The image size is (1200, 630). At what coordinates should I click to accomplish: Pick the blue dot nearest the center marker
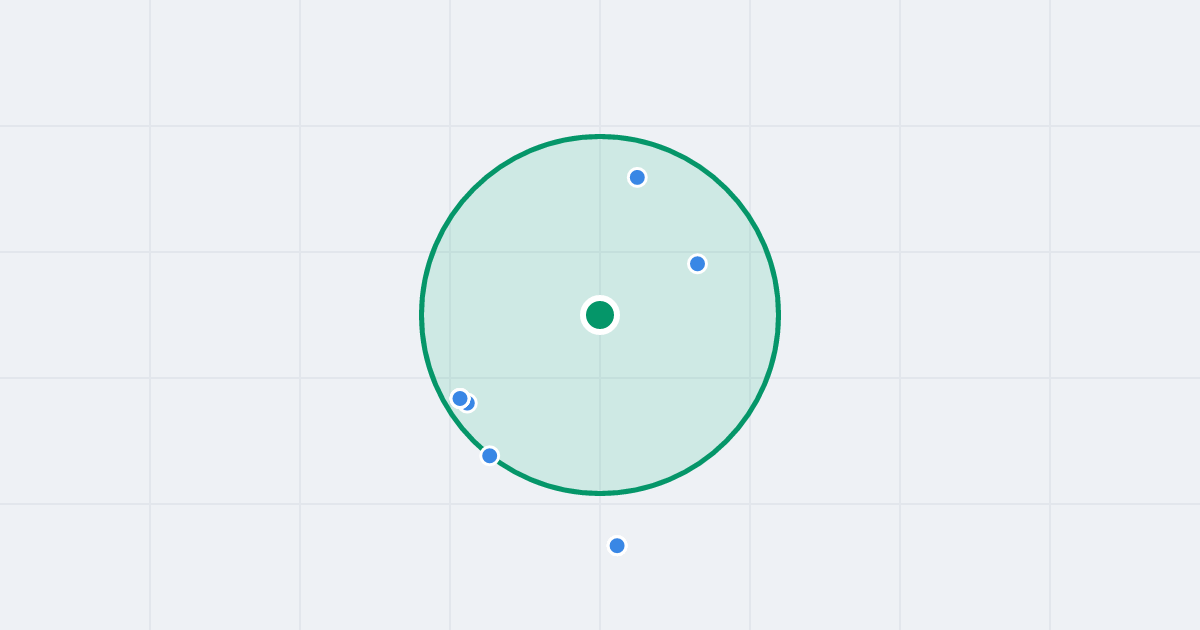pyautogui.click(x=698, y=264)
